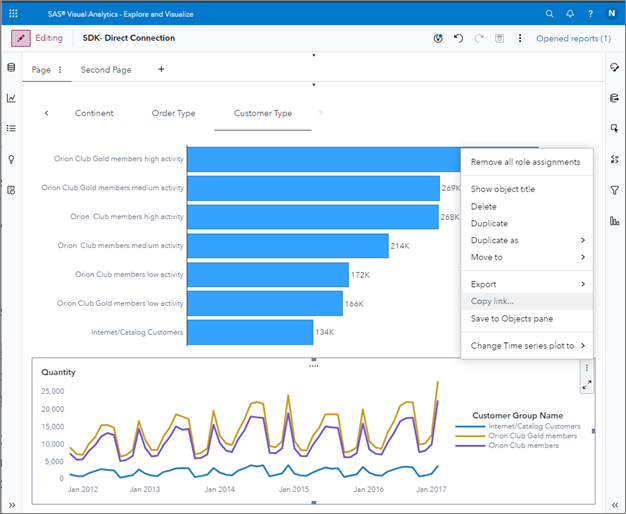The image size is (626, 514).
Task: Add a new page with plus button
Action: 161,70
